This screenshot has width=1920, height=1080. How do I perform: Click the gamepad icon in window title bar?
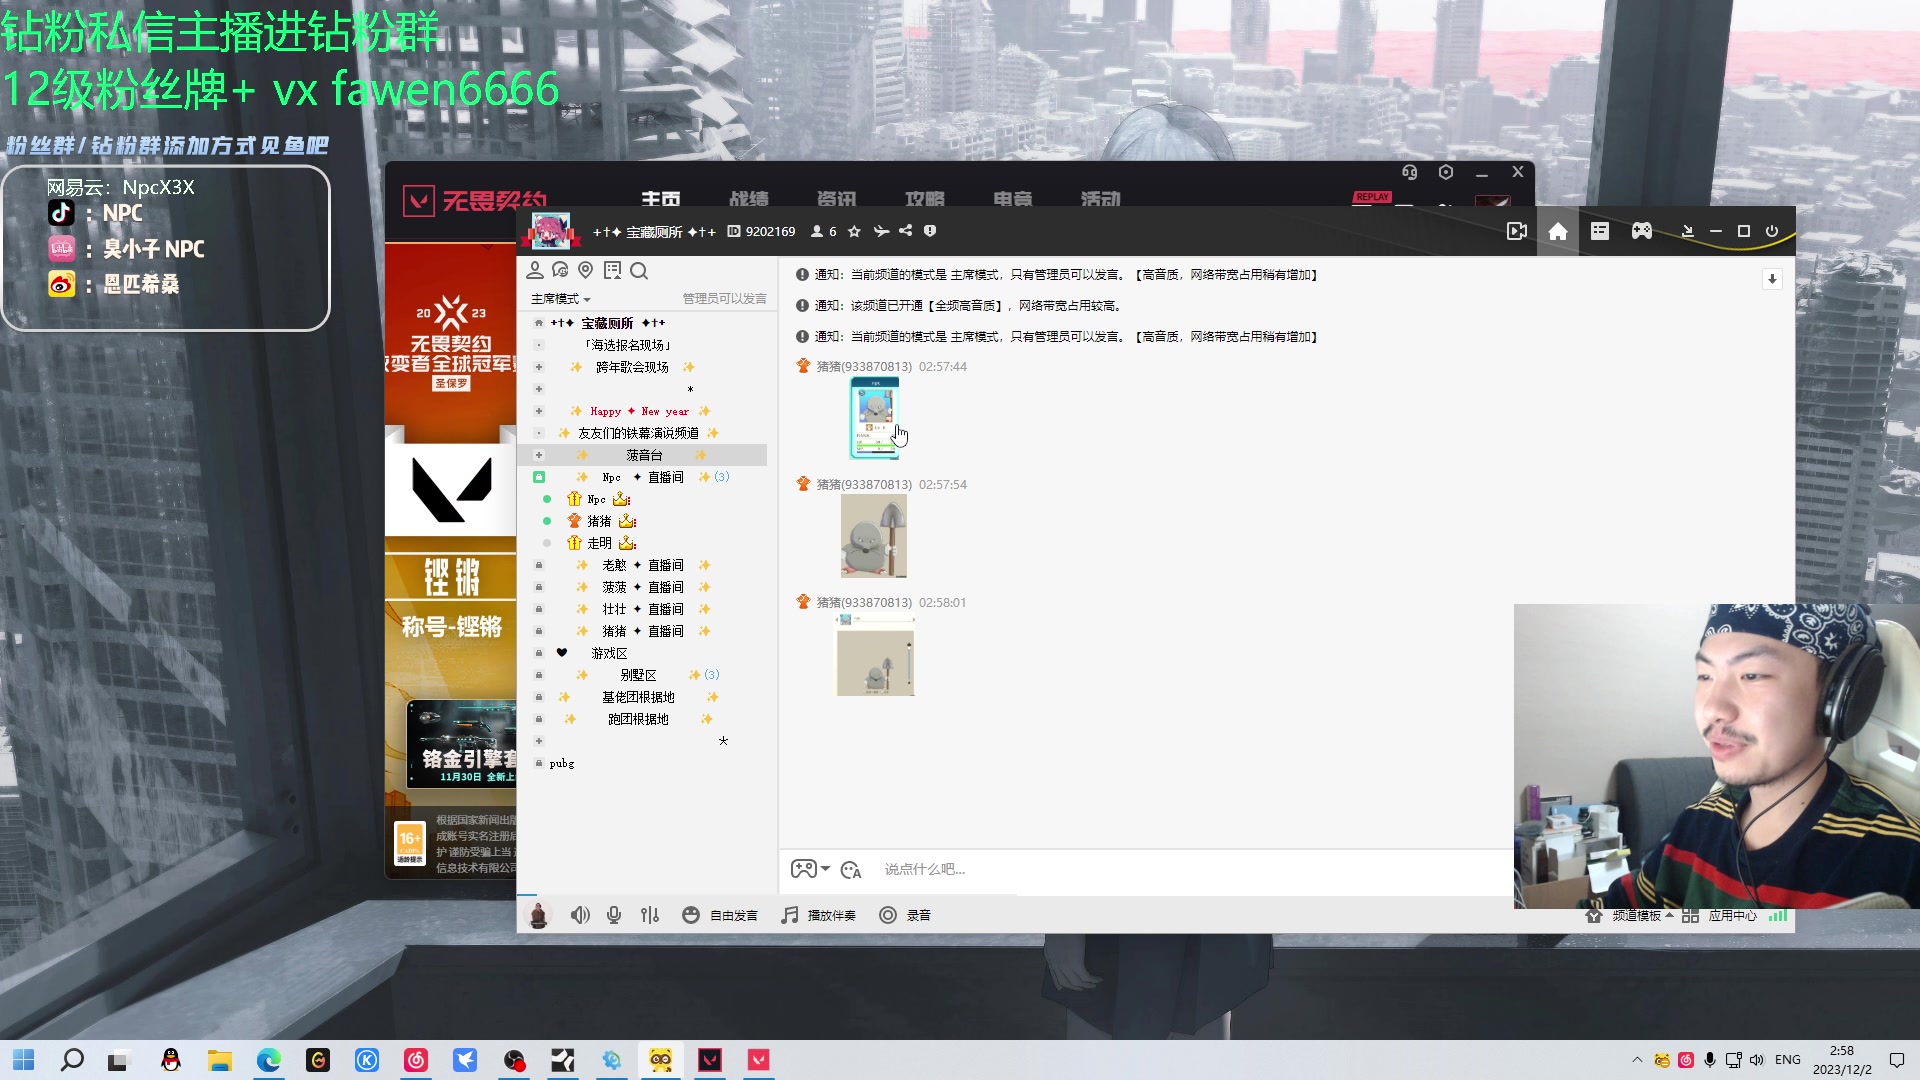pos(1641,231)
